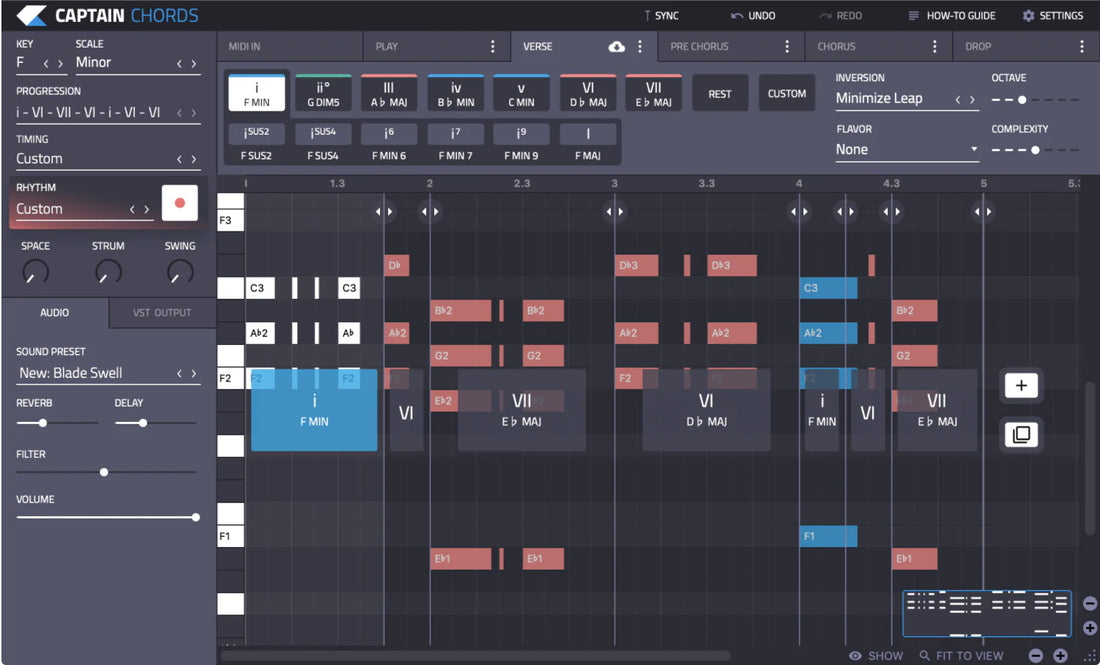Open the How-To Guide

(951, 15)
